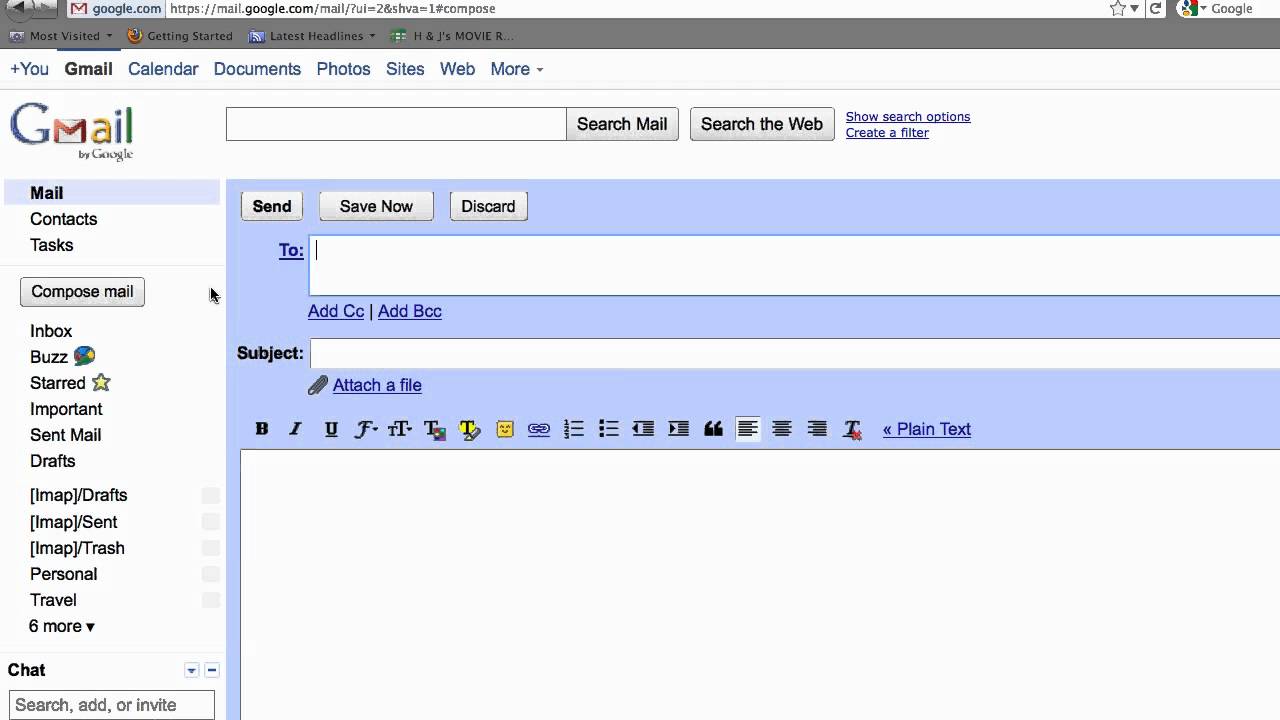
Task: Open Create a filter link
Action: point(887,133)
